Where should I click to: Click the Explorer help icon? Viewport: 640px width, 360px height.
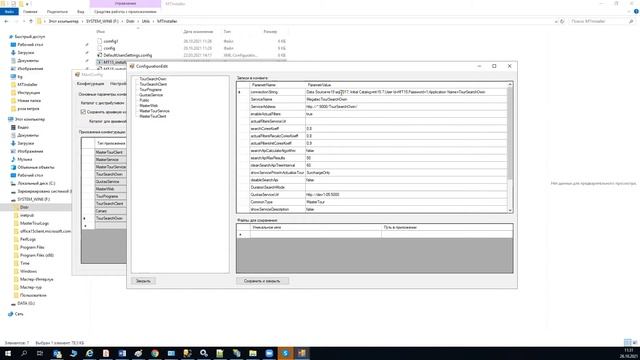tap(636, 12)
